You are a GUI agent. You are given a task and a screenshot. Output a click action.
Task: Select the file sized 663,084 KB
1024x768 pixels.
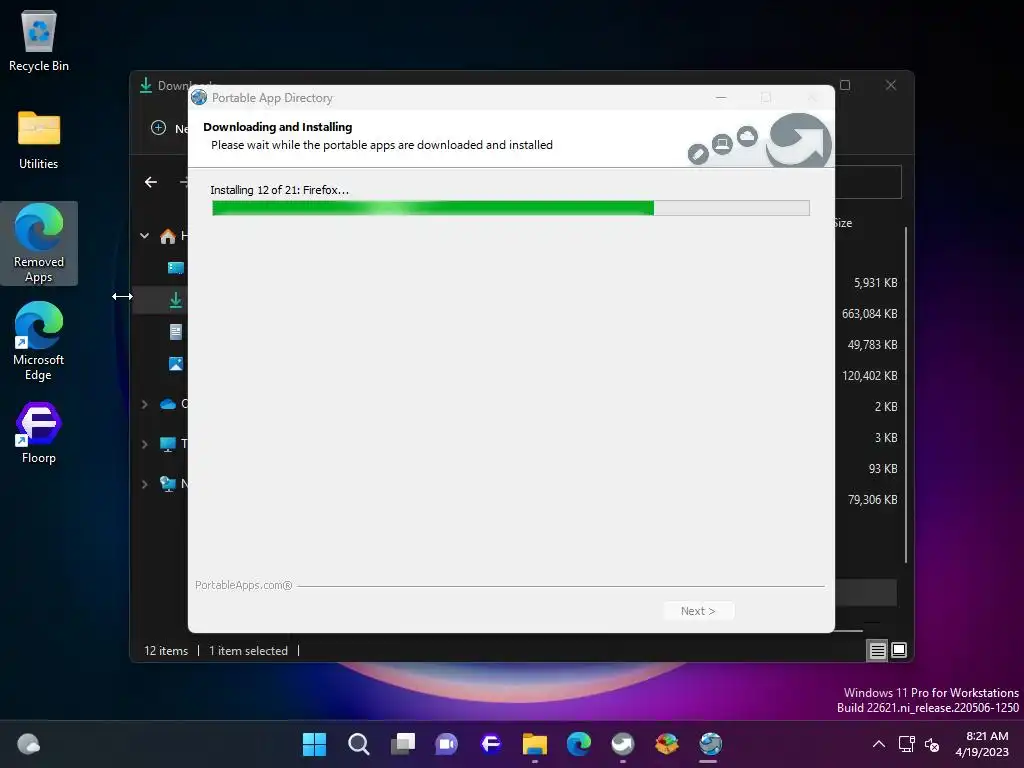(x=869, y=313)
